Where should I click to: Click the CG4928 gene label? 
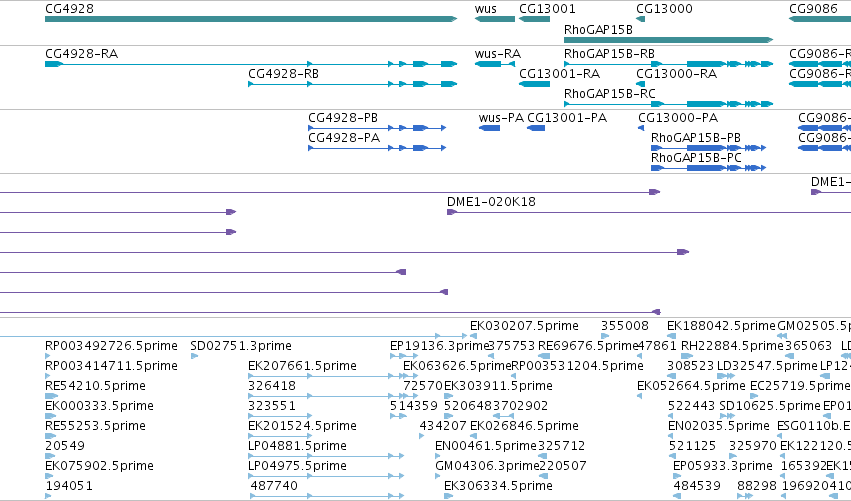69,9
